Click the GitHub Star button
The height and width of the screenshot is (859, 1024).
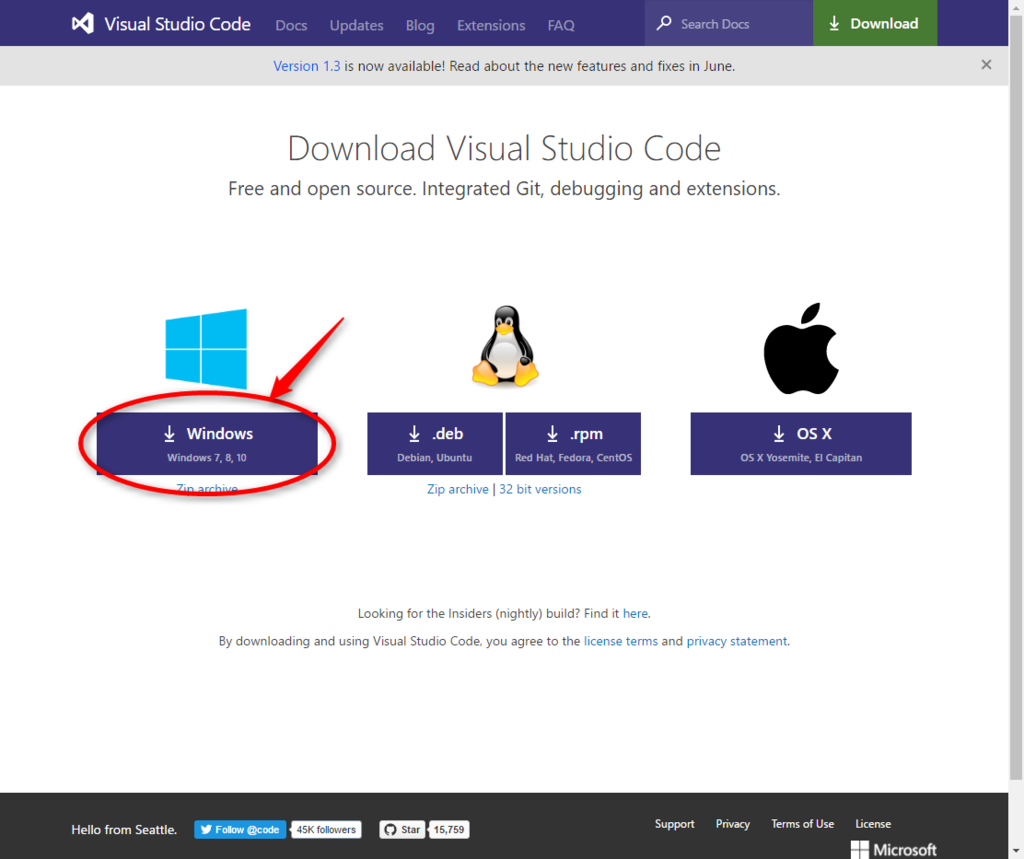402,830
